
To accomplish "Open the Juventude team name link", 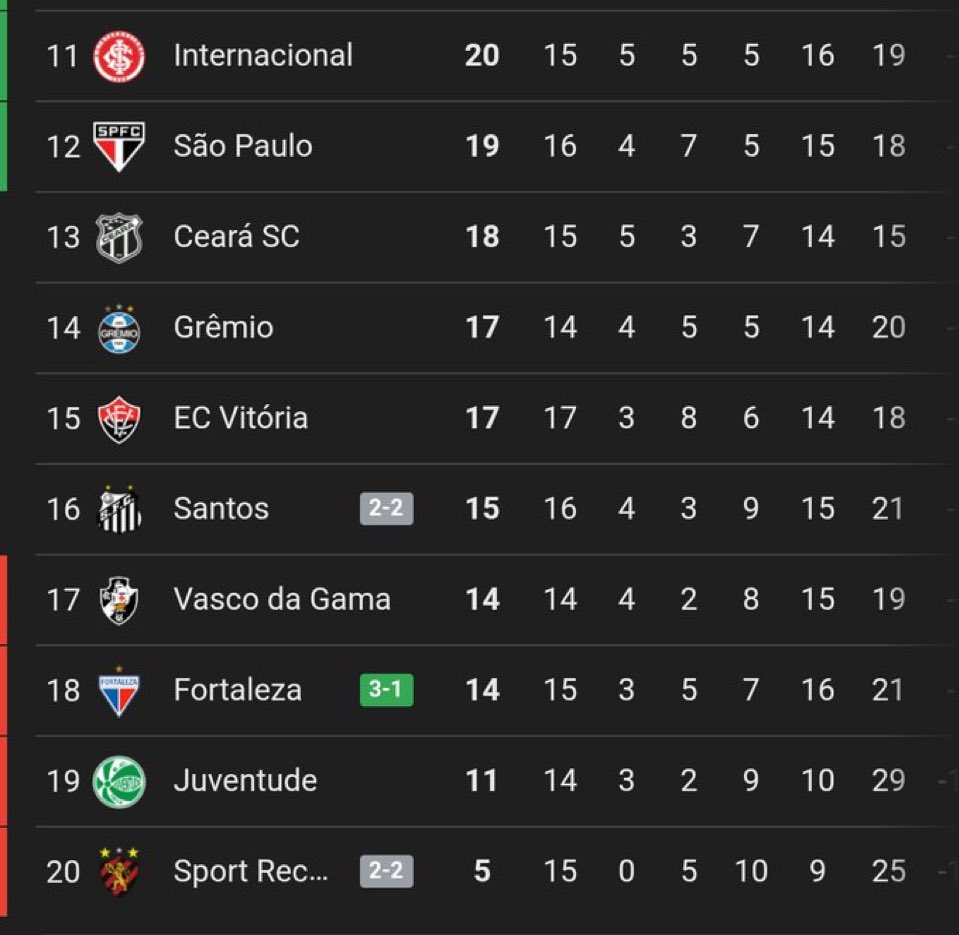I will click(x=245, y=780).
